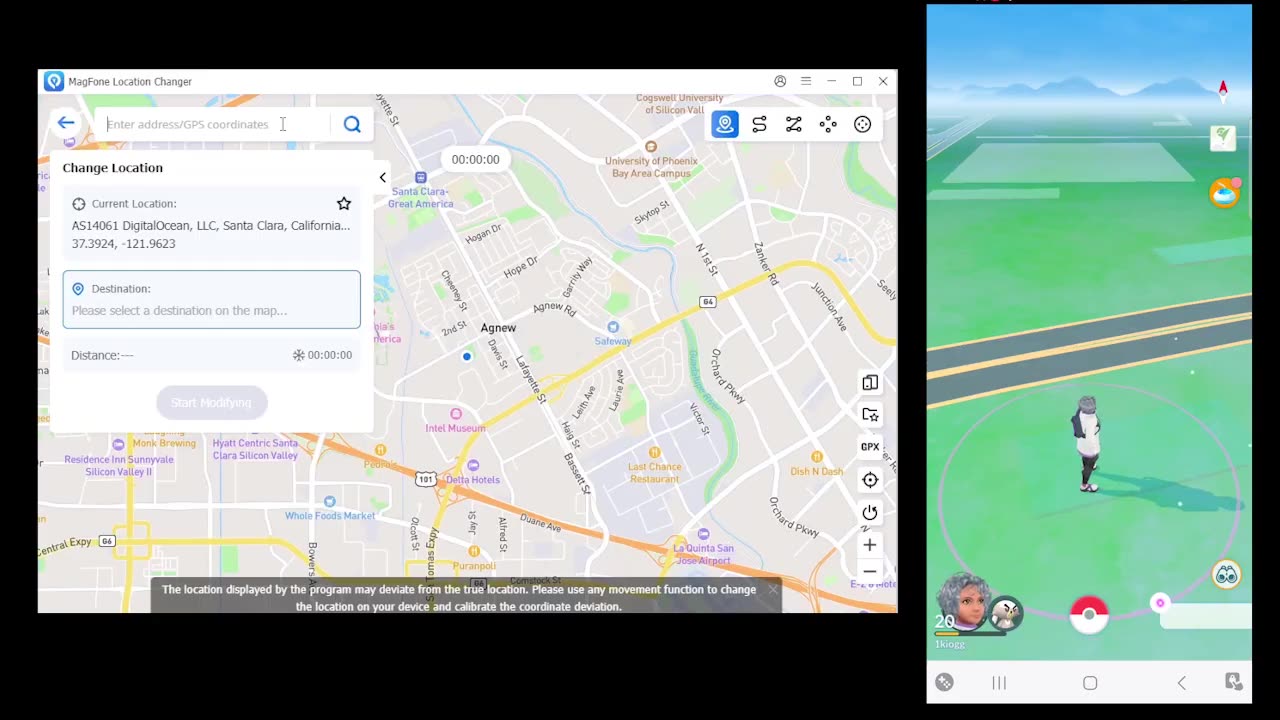Click the Safeway marker on the map
This screenshot has height=720, width=1280.
tap(613, 327)
